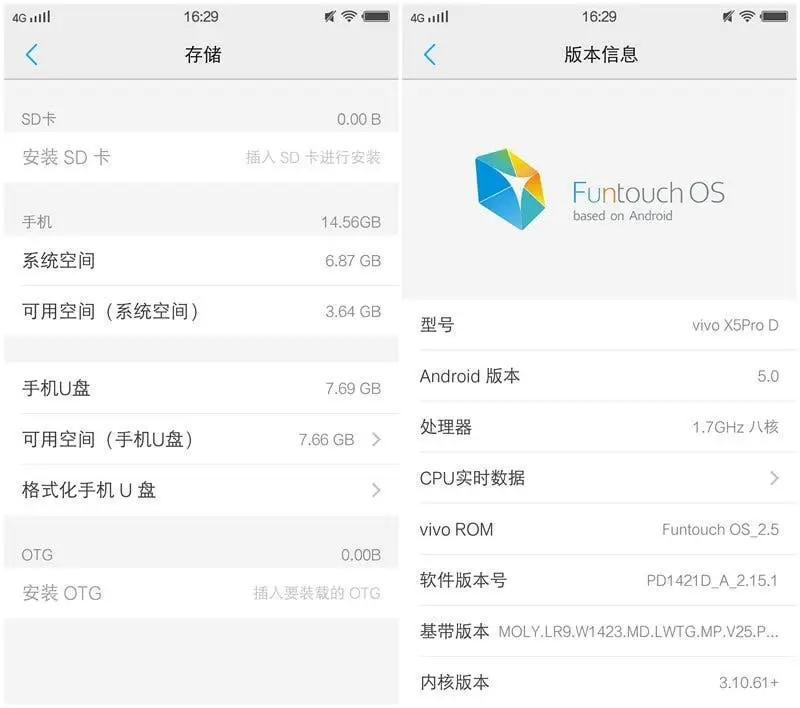Tap battery icon in right status bar

point(774,16)
